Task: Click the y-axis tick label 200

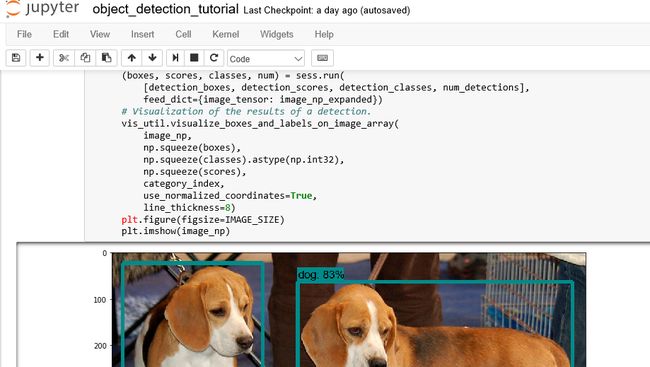Action: [100, 346]
